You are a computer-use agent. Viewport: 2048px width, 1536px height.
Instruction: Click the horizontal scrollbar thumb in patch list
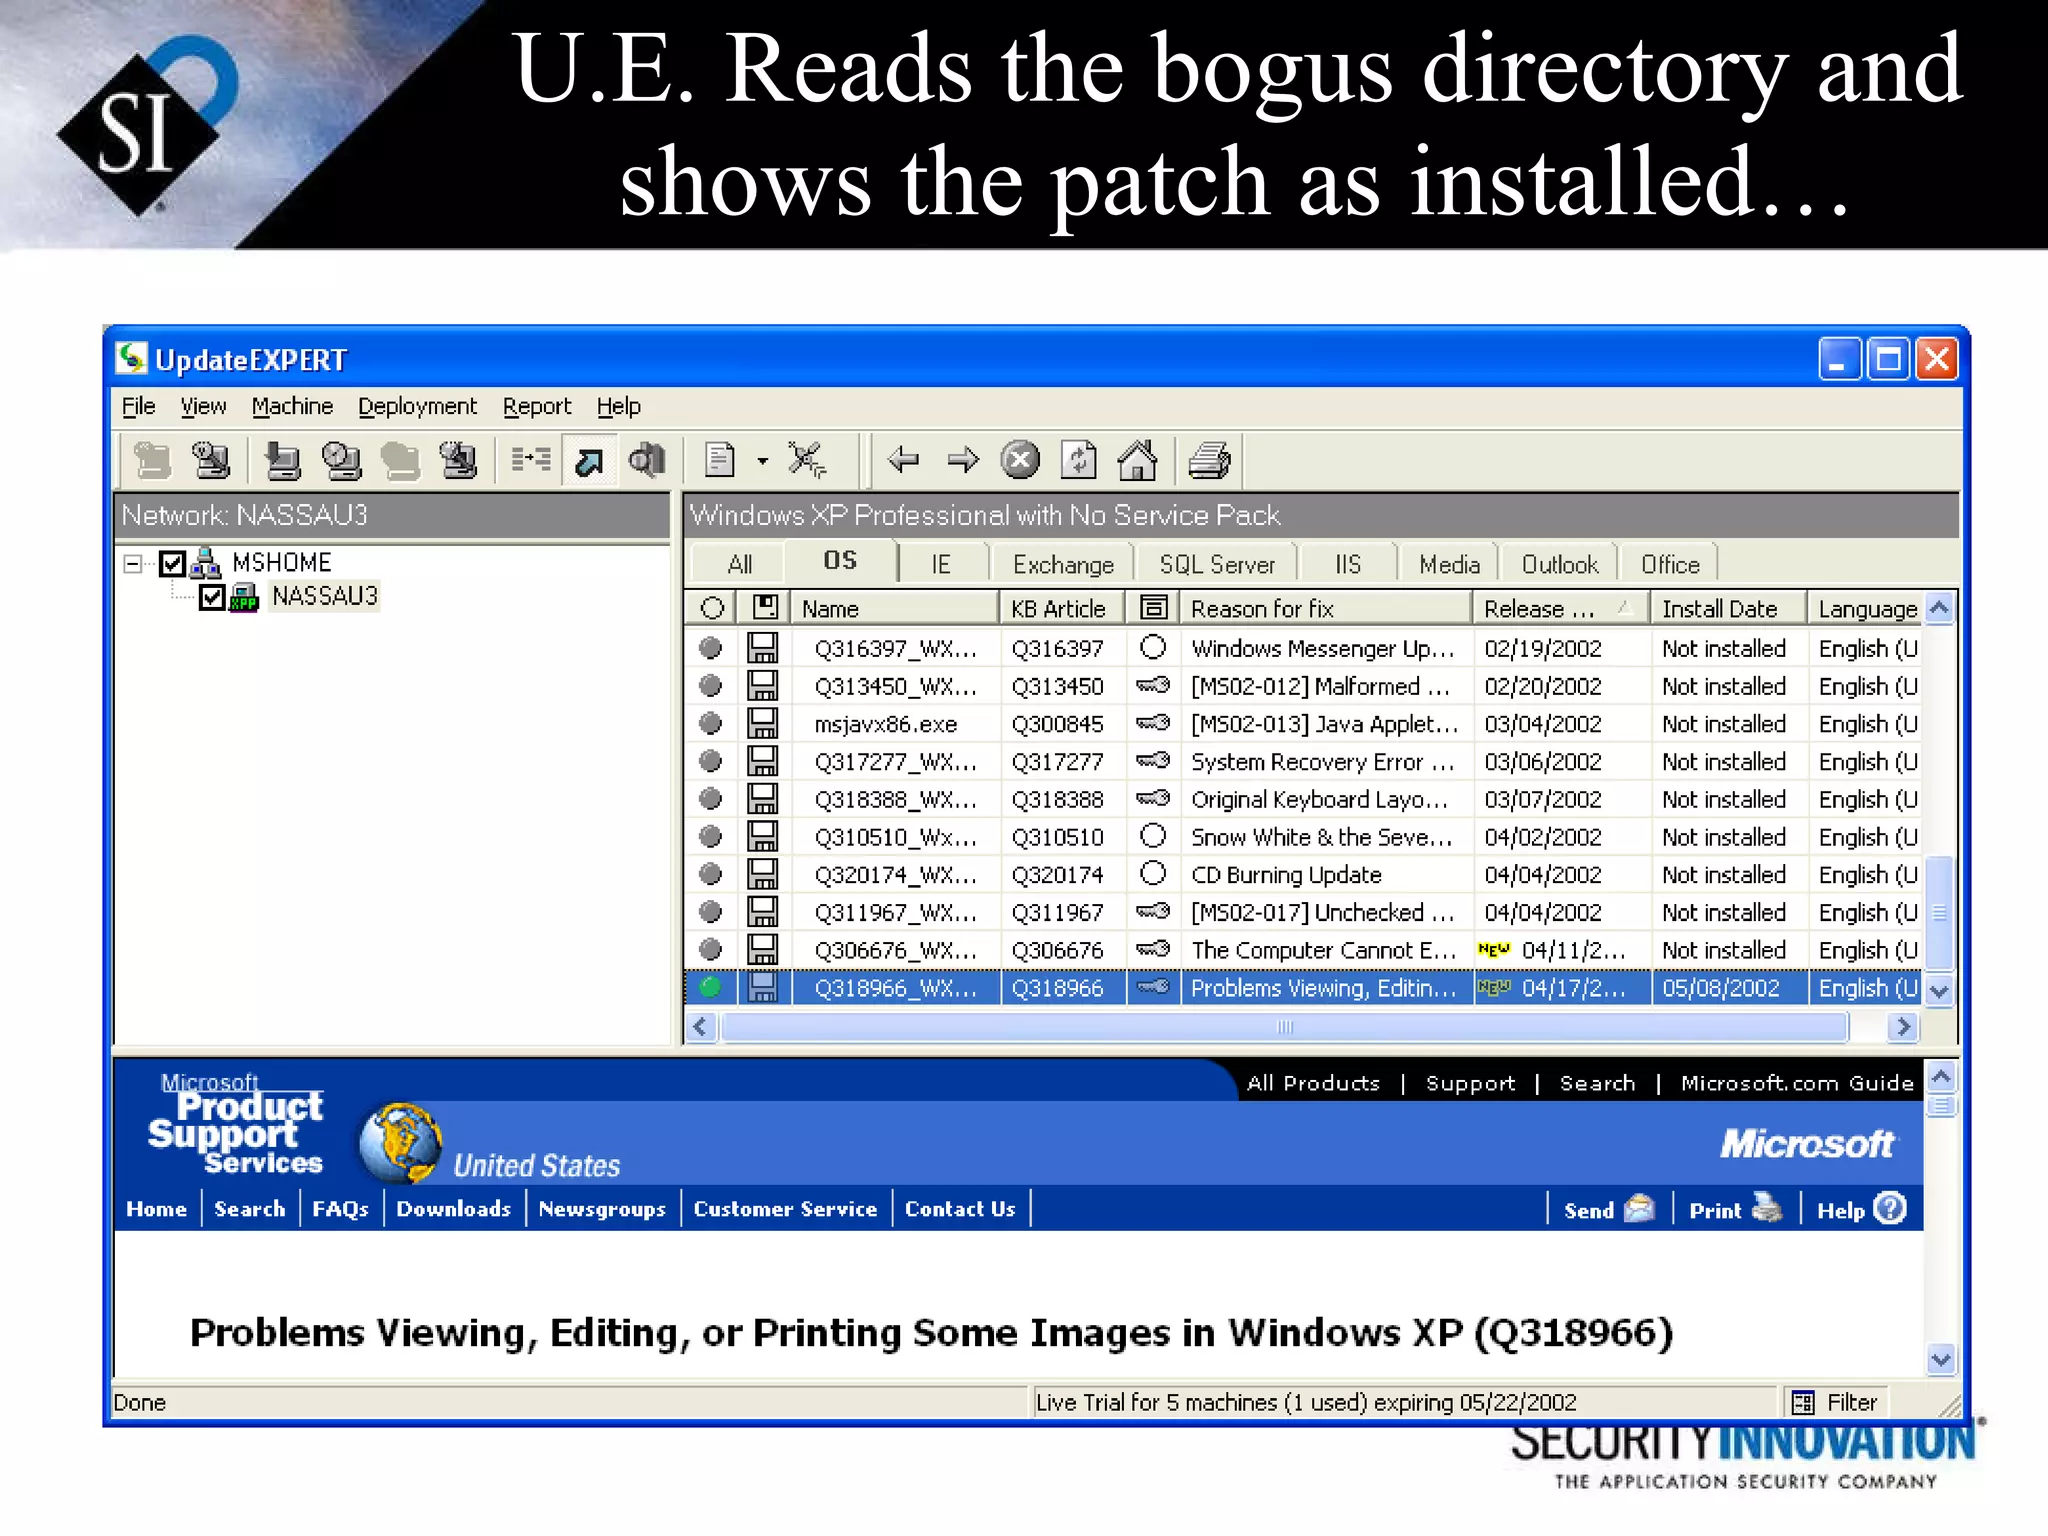point(1284,1027)
